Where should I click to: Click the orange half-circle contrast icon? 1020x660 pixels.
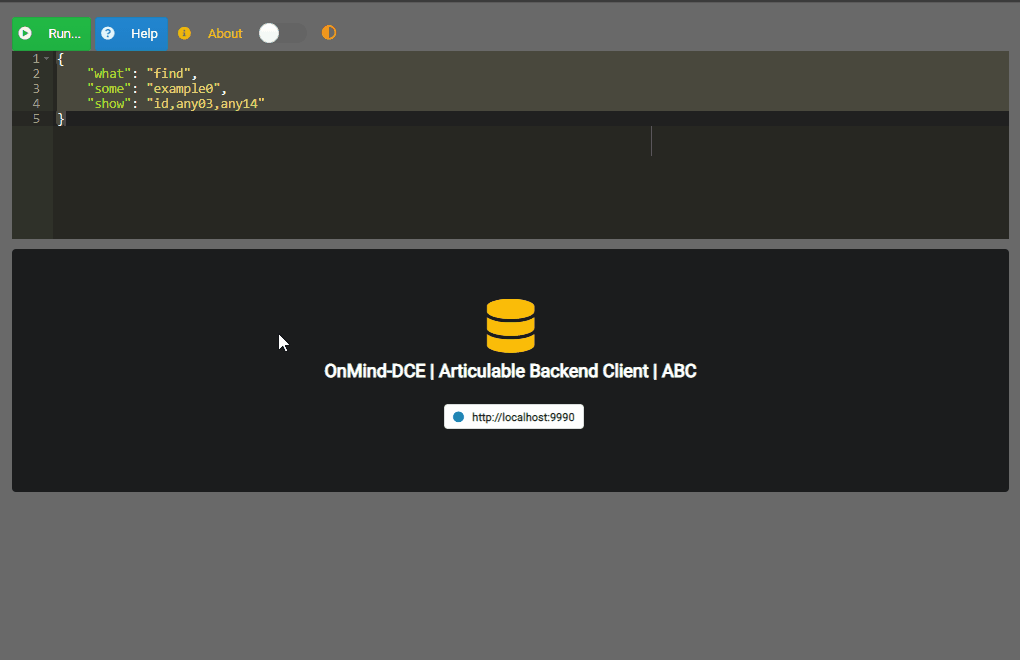(x=329, y=33)
